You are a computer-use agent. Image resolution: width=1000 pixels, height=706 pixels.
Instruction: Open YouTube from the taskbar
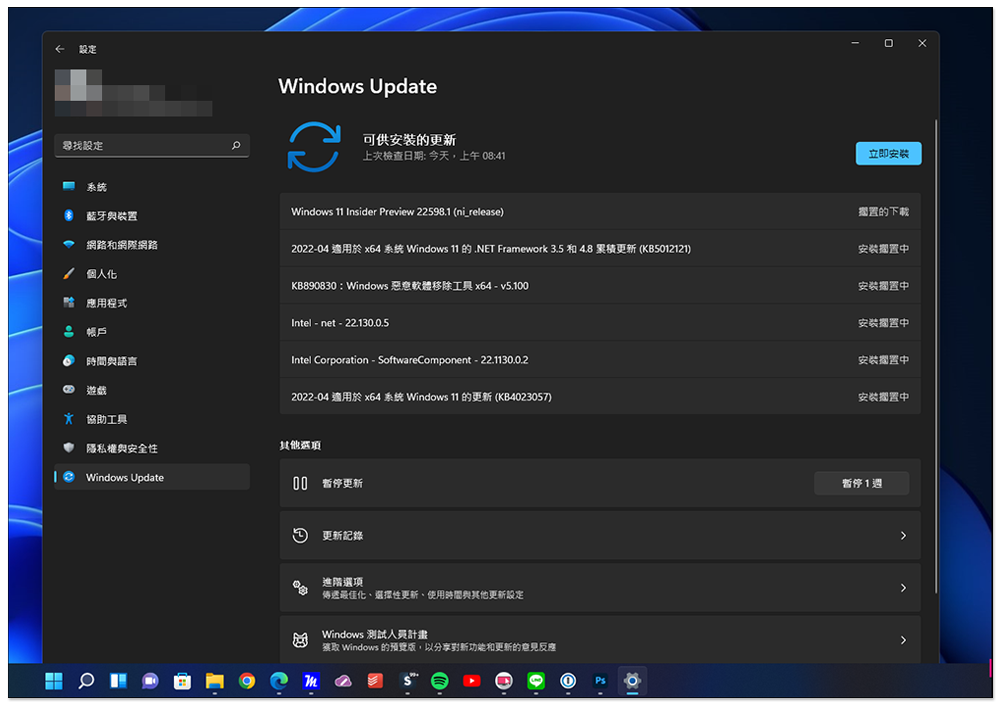[x=472, y=681]
